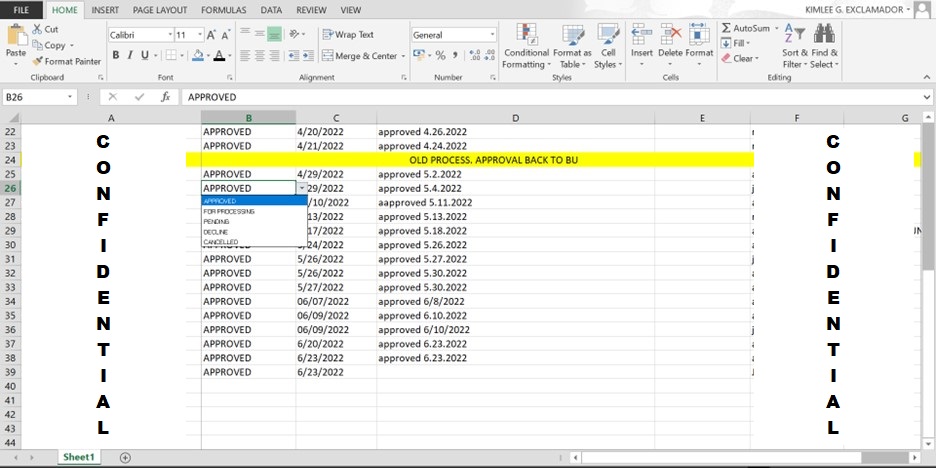Click the Orientation text angle icon

(294, 34)
